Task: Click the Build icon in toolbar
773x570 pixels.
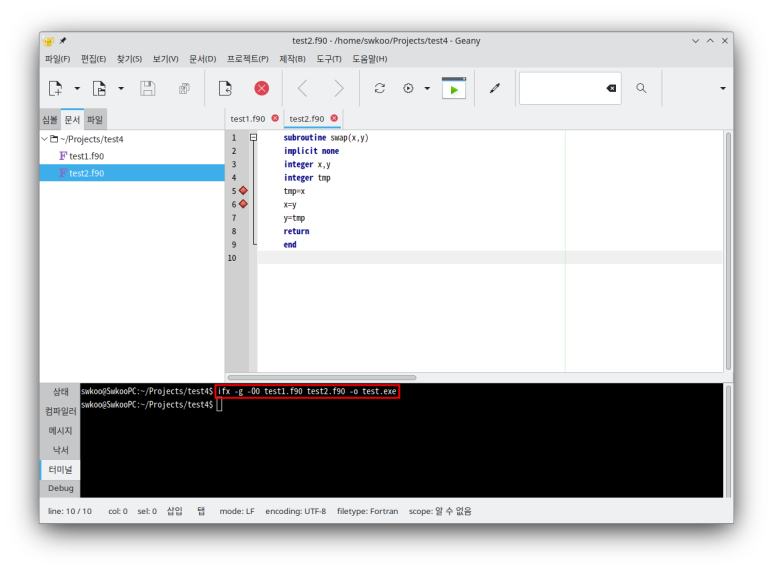Action: click(408, 88)
